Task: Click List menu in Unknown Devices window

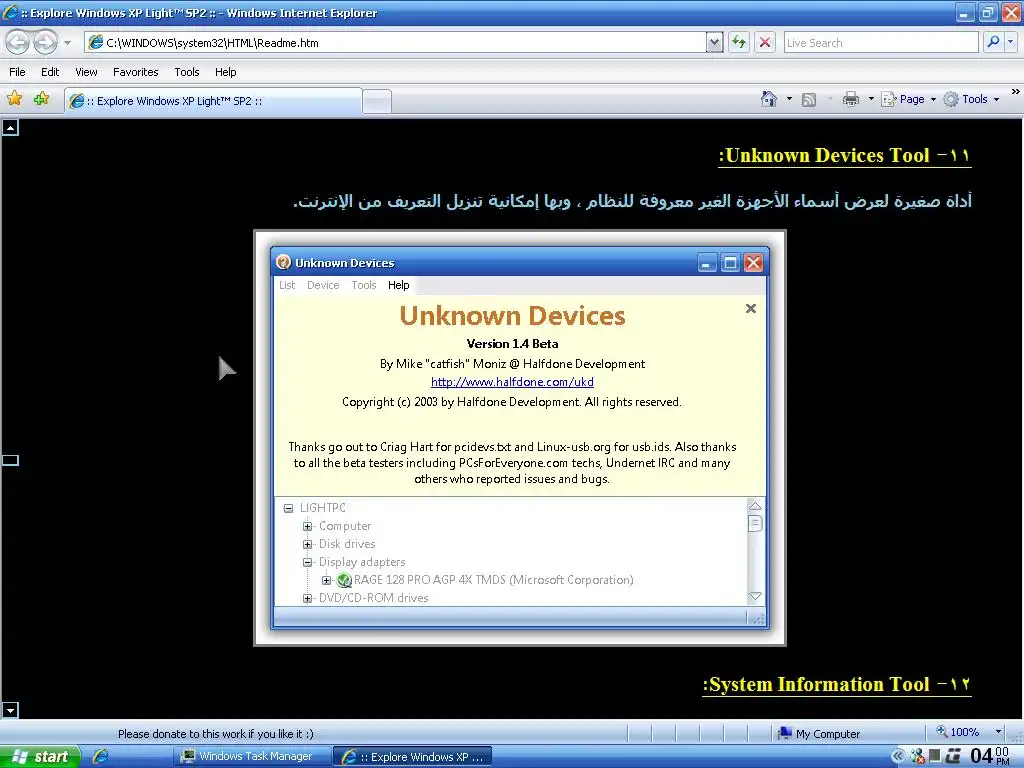Action: click(x=287, y=285)
